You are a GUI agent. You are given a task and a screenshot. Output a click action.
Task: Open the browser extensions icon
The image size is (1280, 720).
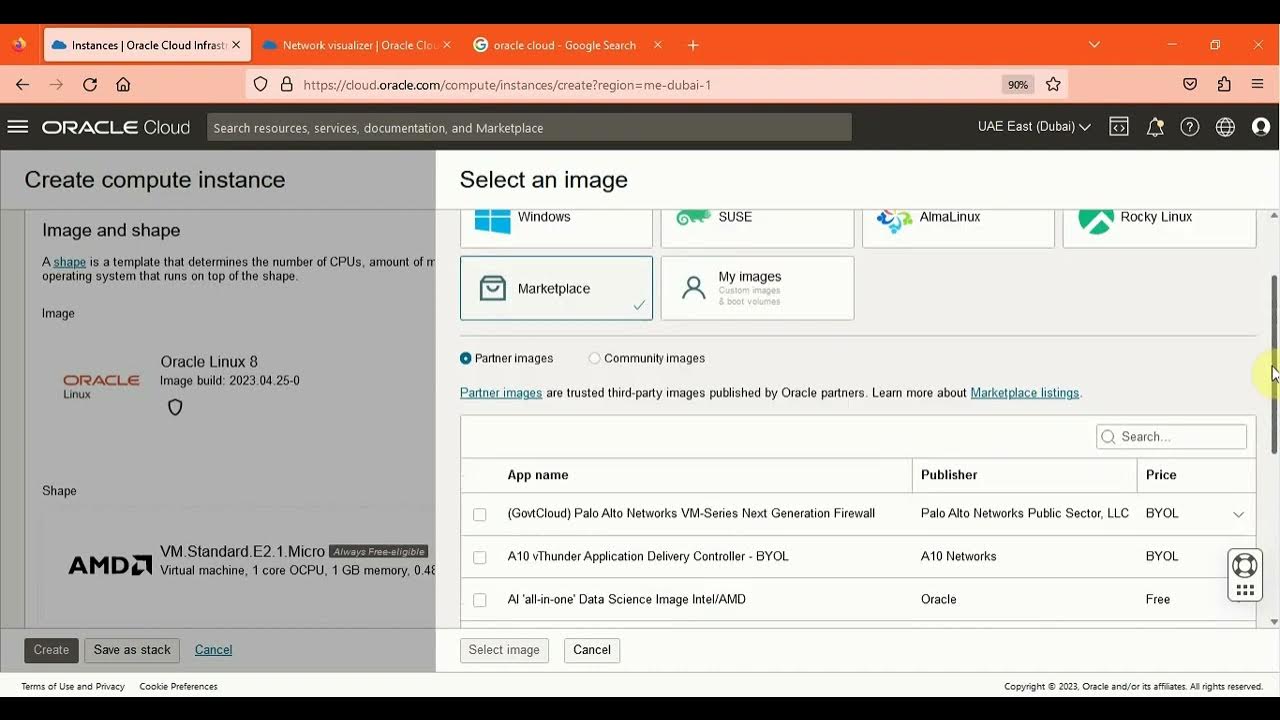1224,85
